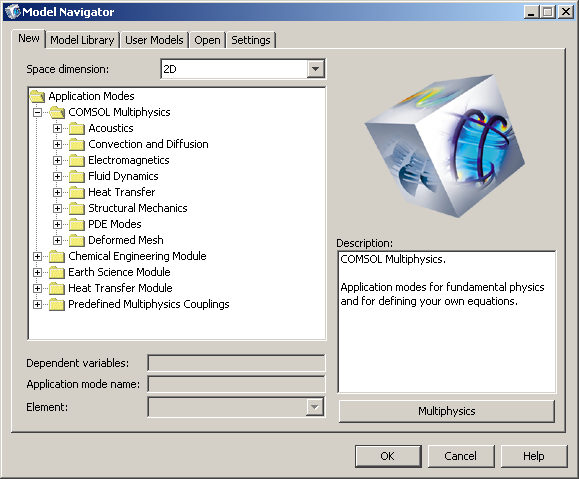579x479 pixels.
Task: Expand the Electromagnetics node
Action: tap(57, 160)
